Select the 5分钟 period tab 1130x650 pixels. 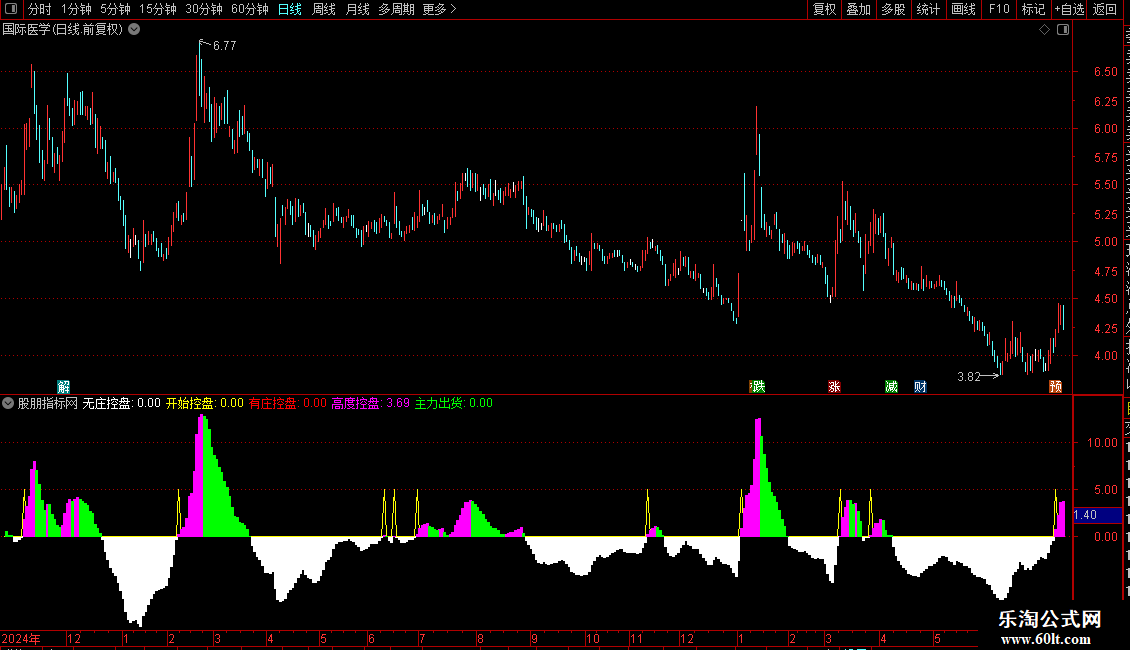click(115, 9)
